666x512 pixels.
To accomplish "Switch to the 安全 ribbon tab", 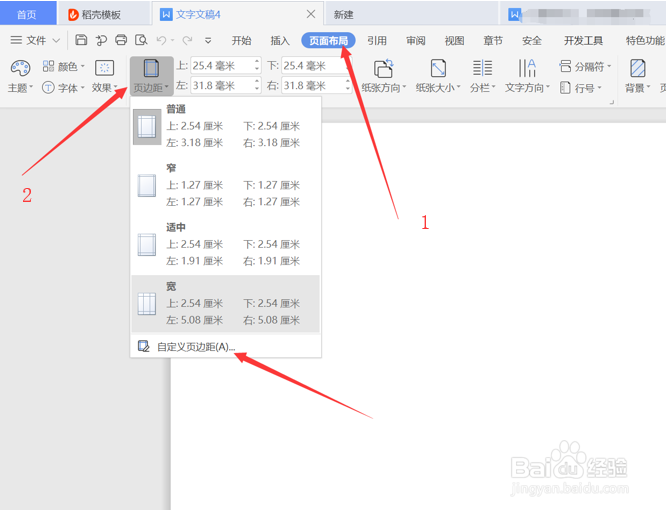I will coord(532,40).
